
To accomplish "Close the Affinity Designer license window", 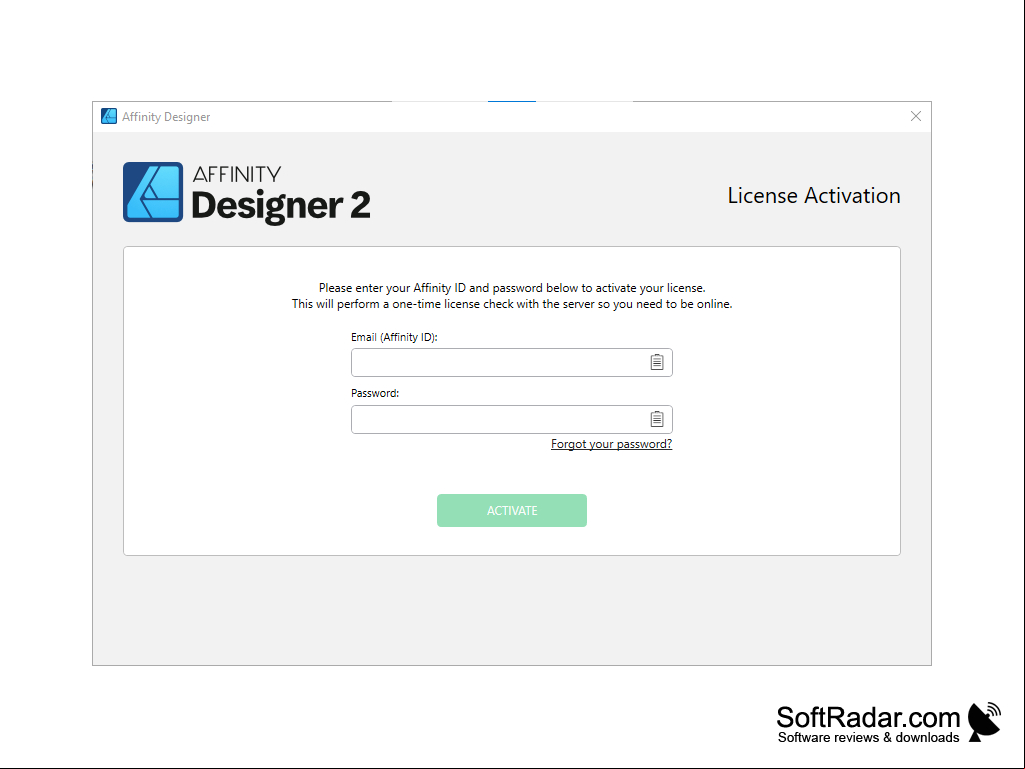I will (916, 116).
